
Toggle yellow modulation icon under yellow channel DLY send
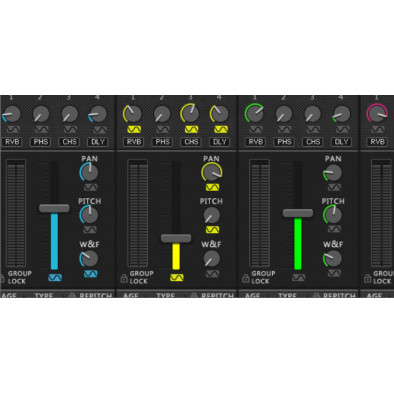click(220, 129)
